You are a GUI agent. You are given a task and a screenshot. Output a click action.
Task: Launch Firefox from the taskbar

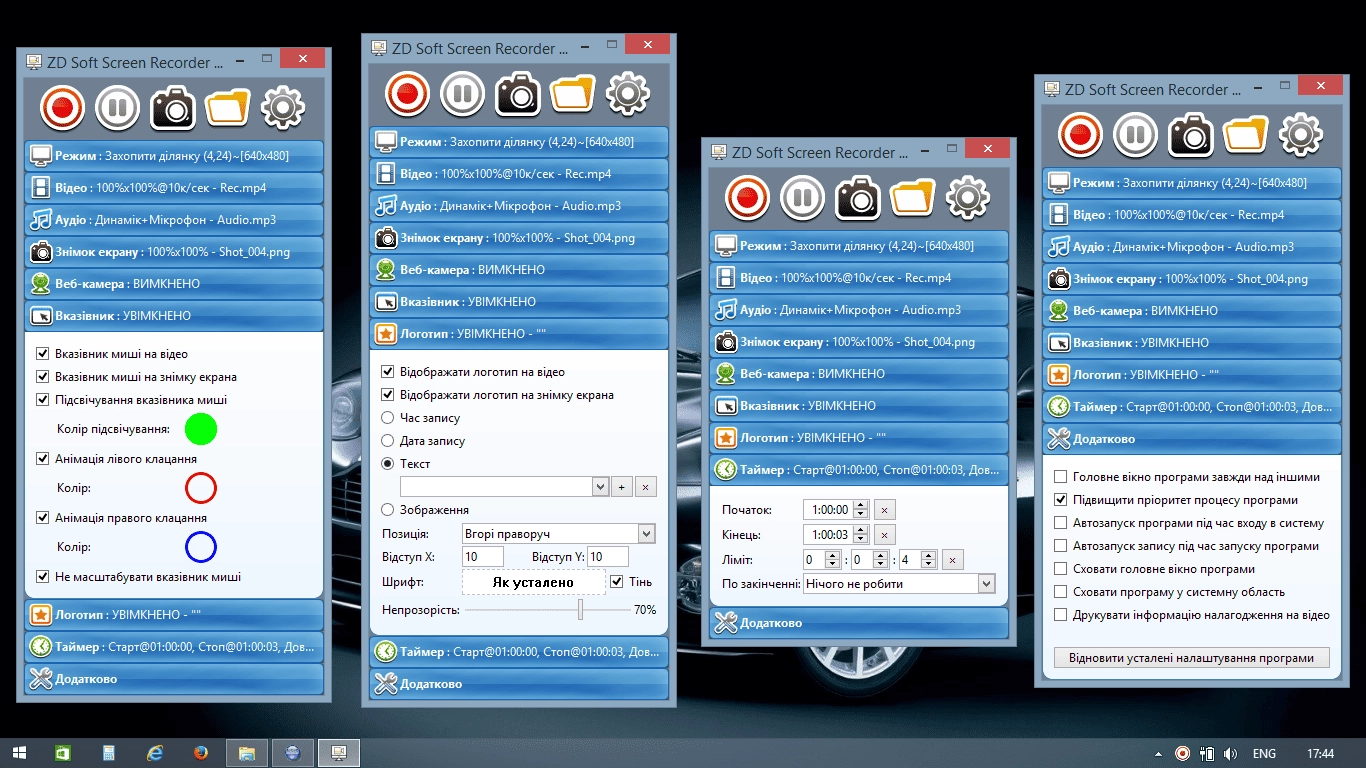200,753
